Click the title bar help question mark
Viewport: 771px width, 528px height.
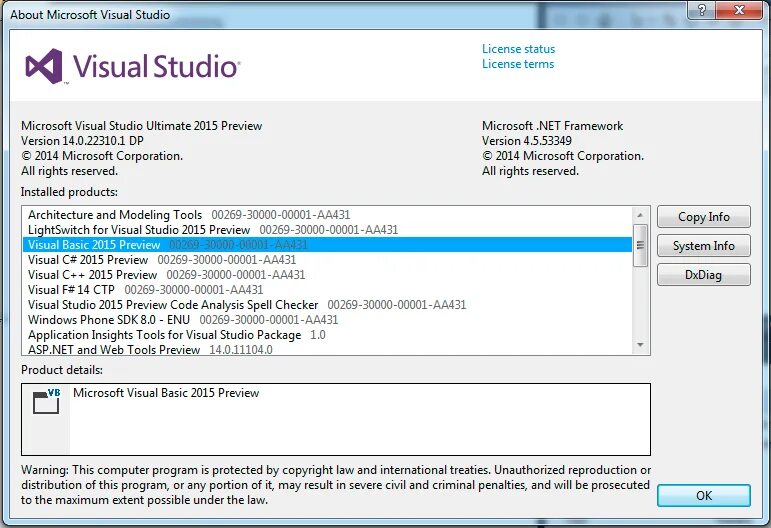(702, 10)
